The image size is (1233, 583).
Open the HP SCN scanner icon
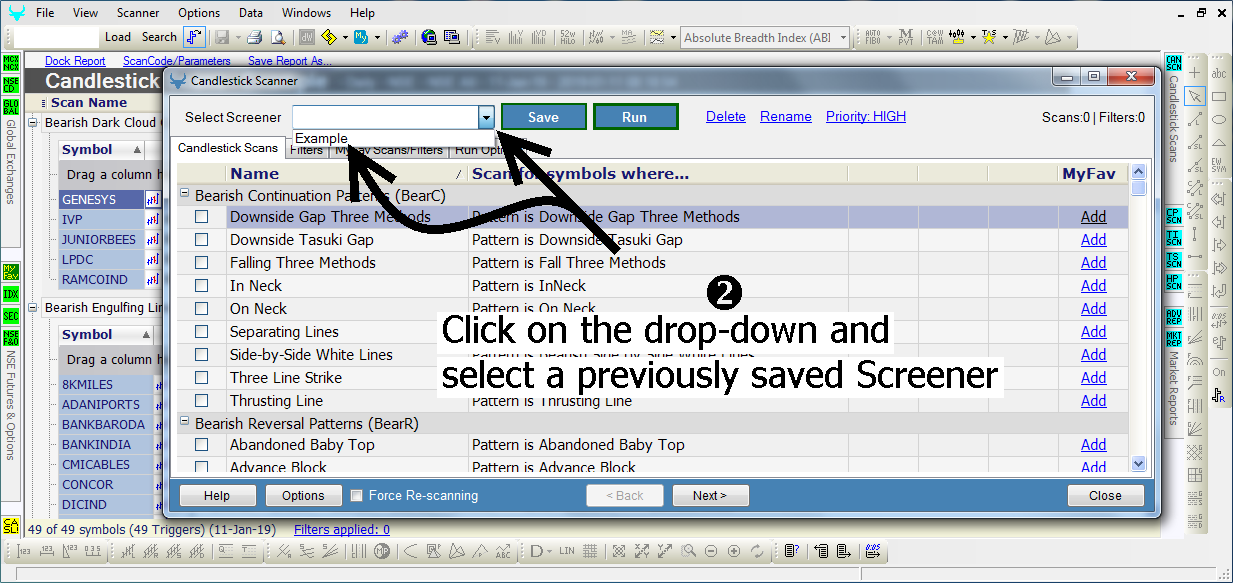point(1174,283)
